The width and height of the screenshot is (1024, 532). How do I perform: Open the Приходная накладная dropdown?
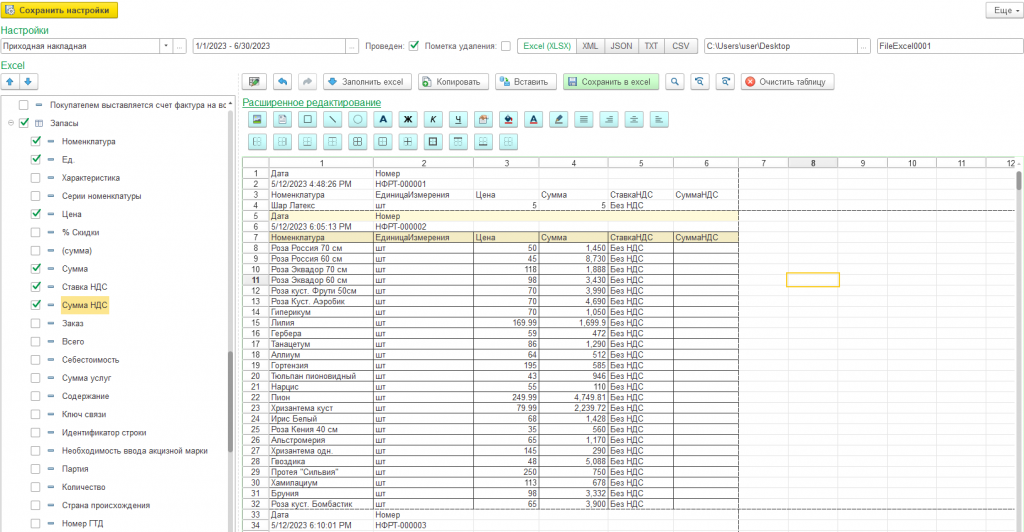165,46
